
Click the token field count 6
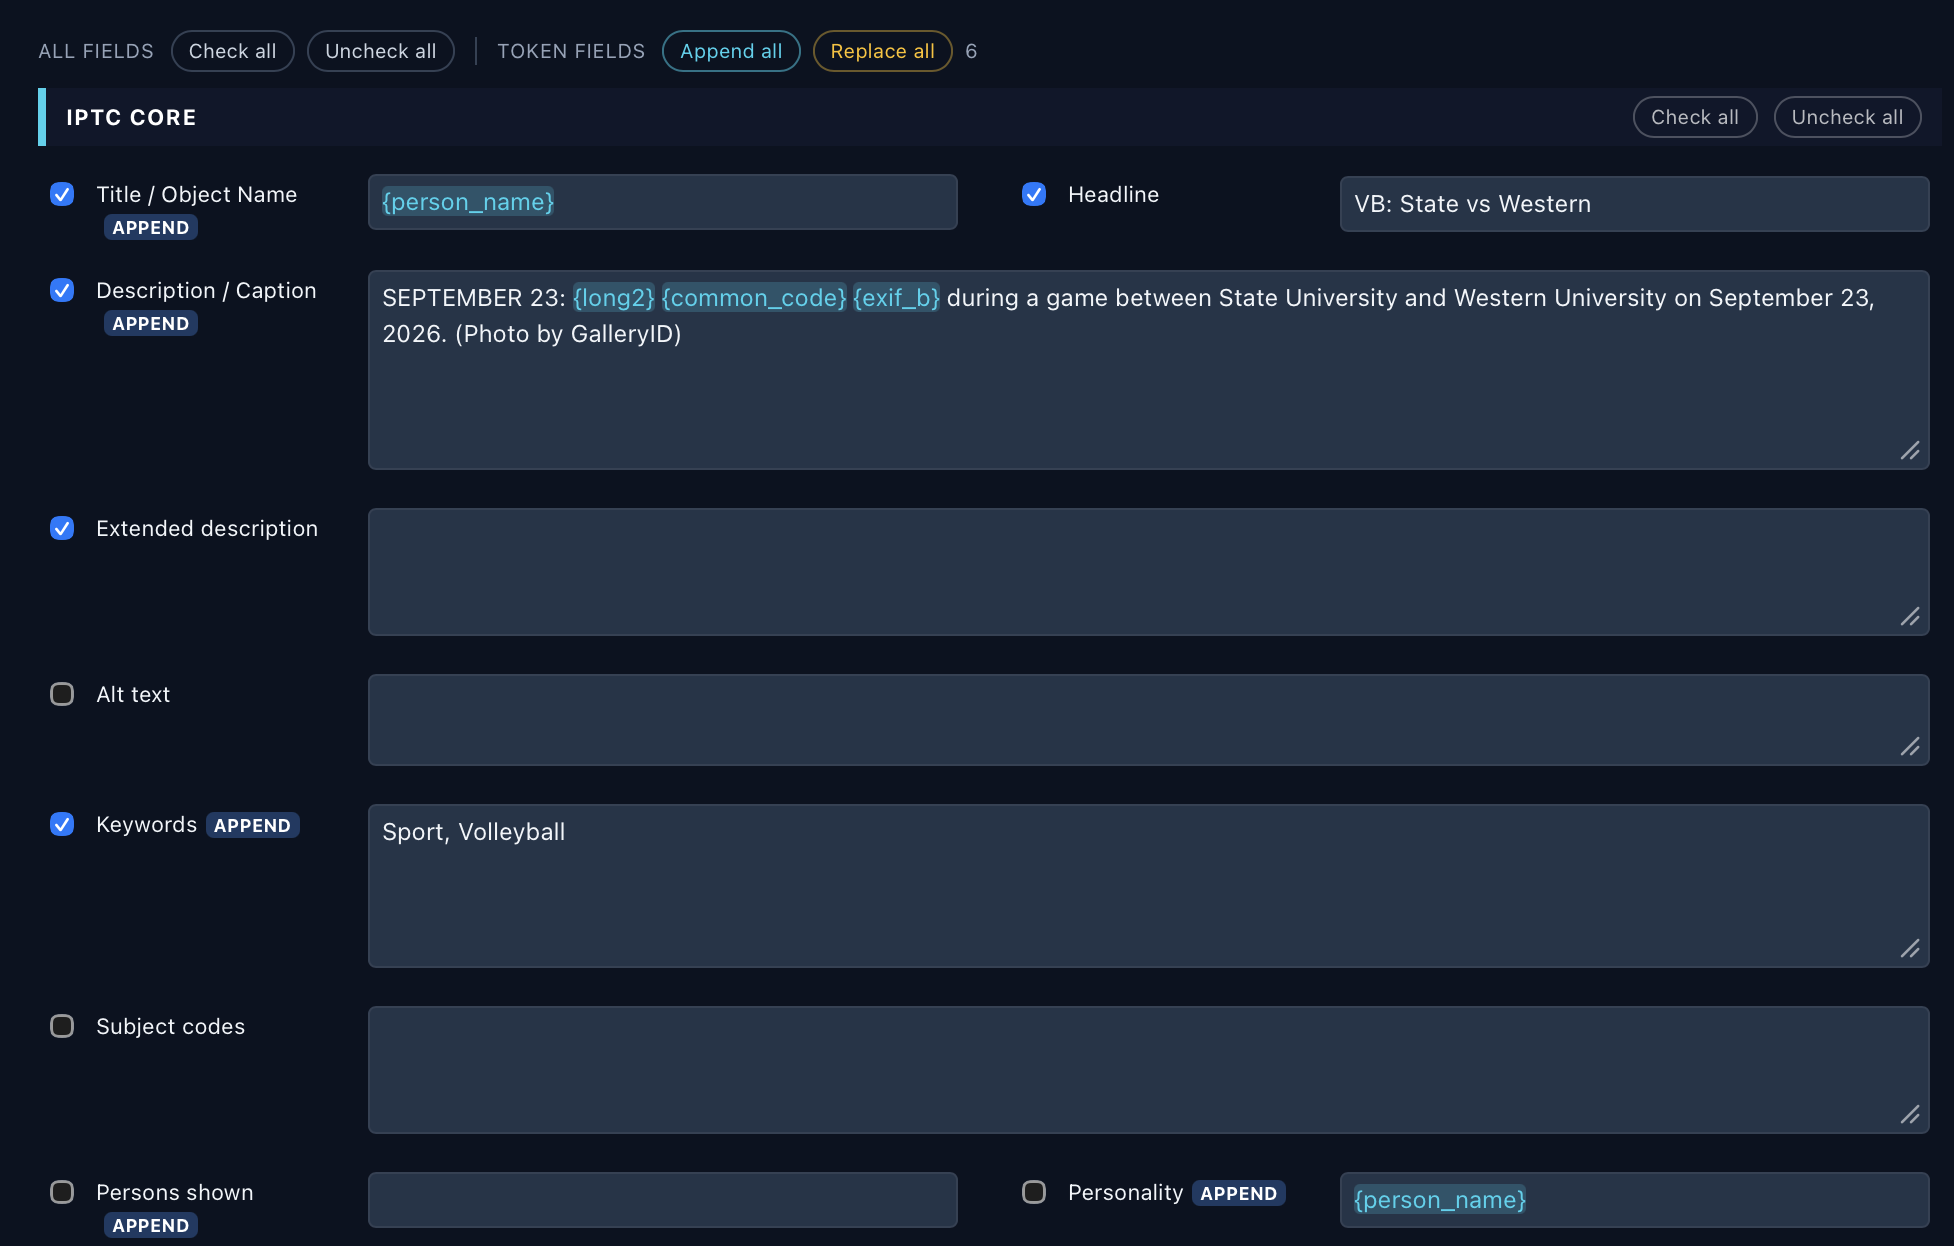pyautogui.click(x=971, y=51)
